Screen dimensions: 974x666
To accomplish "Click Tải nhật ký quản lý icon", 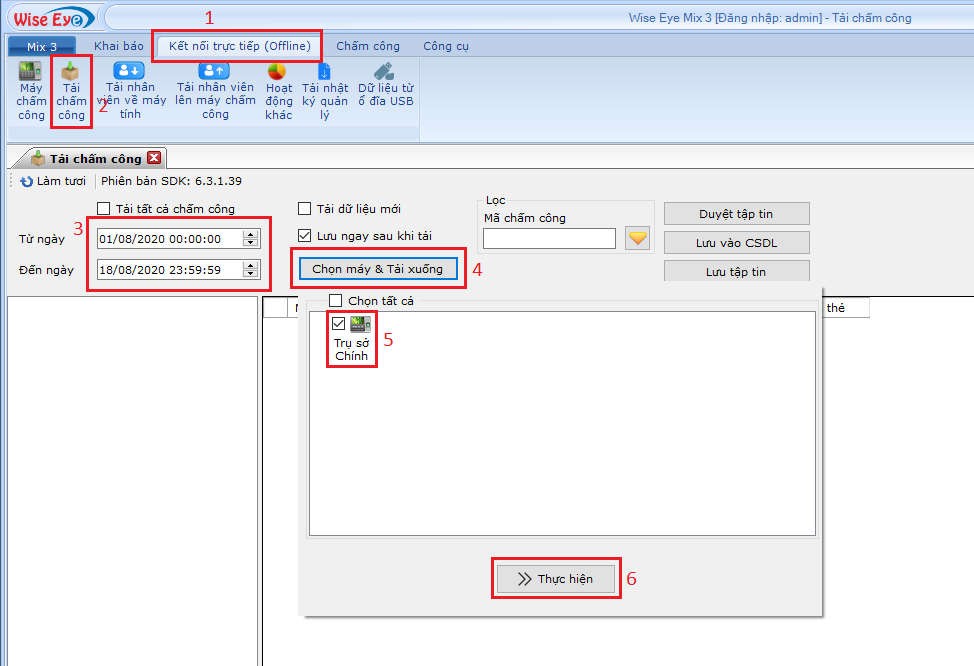I will tap(324, 72).
